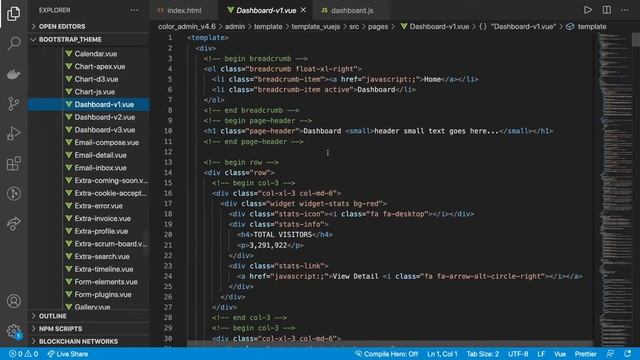The height and width of the screenshot is (360, 640).
Task: Click the feedback icon in the status bar
Action: (x=610, y=354)
